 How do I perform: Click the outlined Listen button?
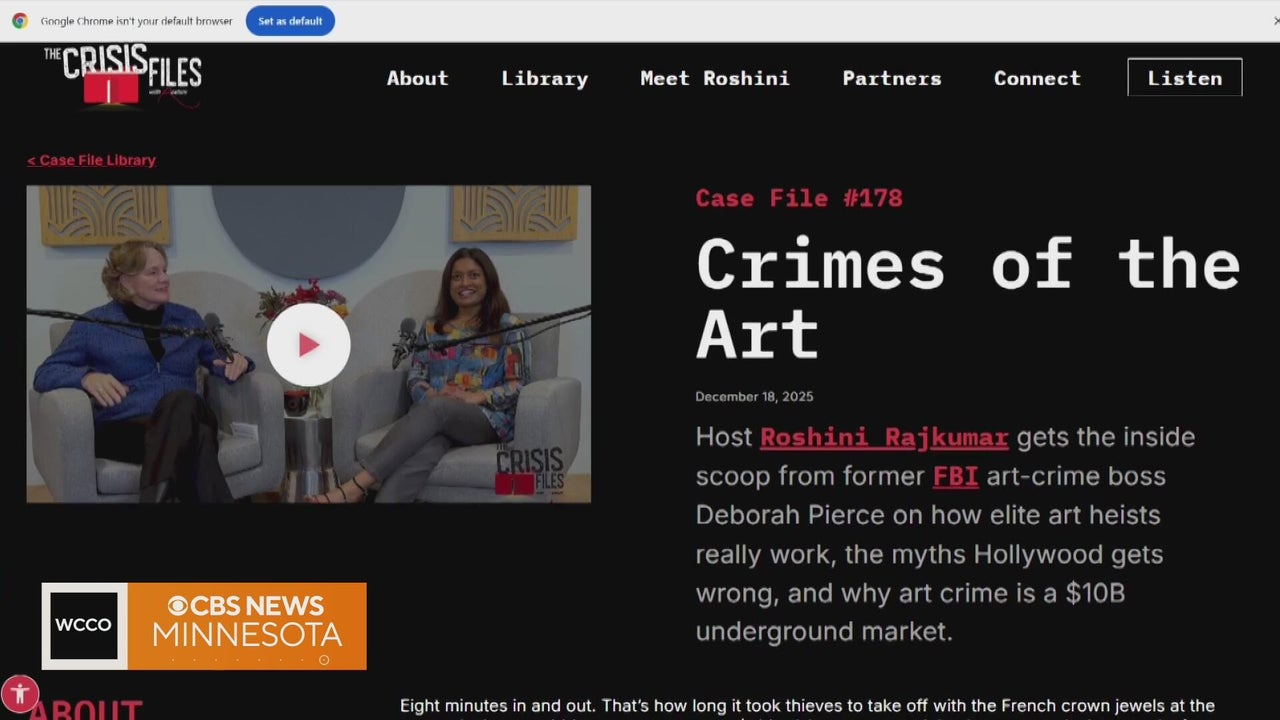point(1184,78)
